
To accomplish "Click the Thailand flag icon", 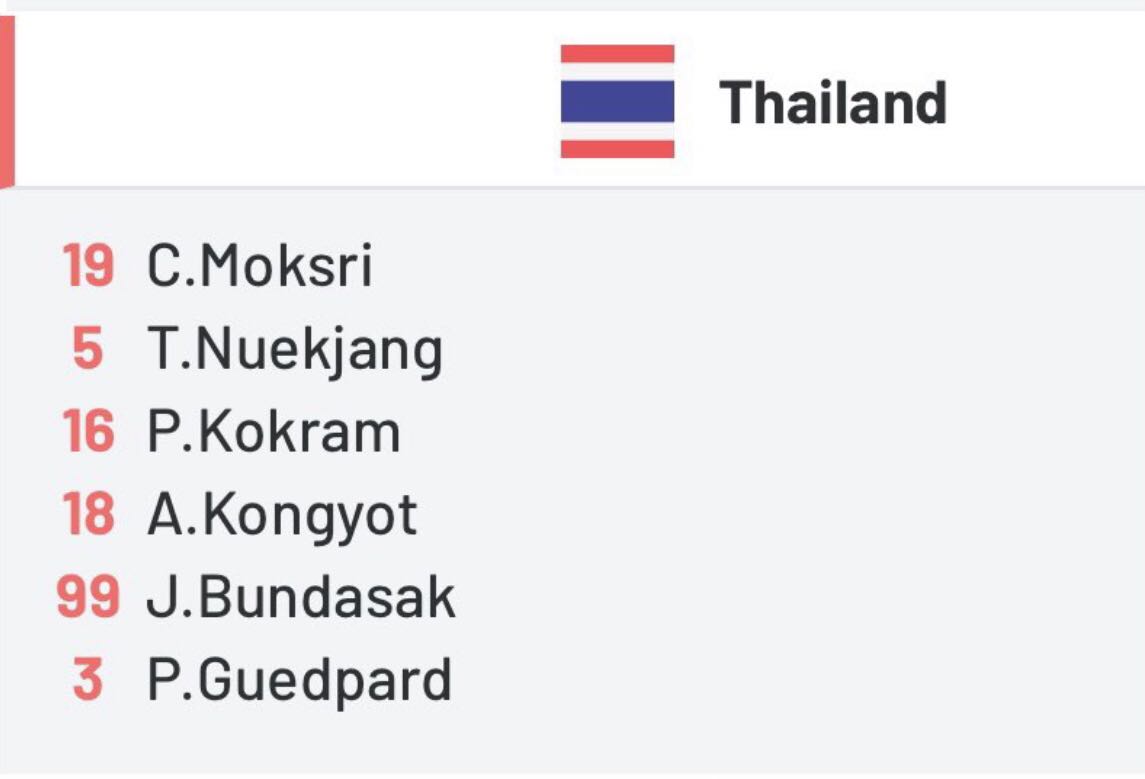I will 617,101.
